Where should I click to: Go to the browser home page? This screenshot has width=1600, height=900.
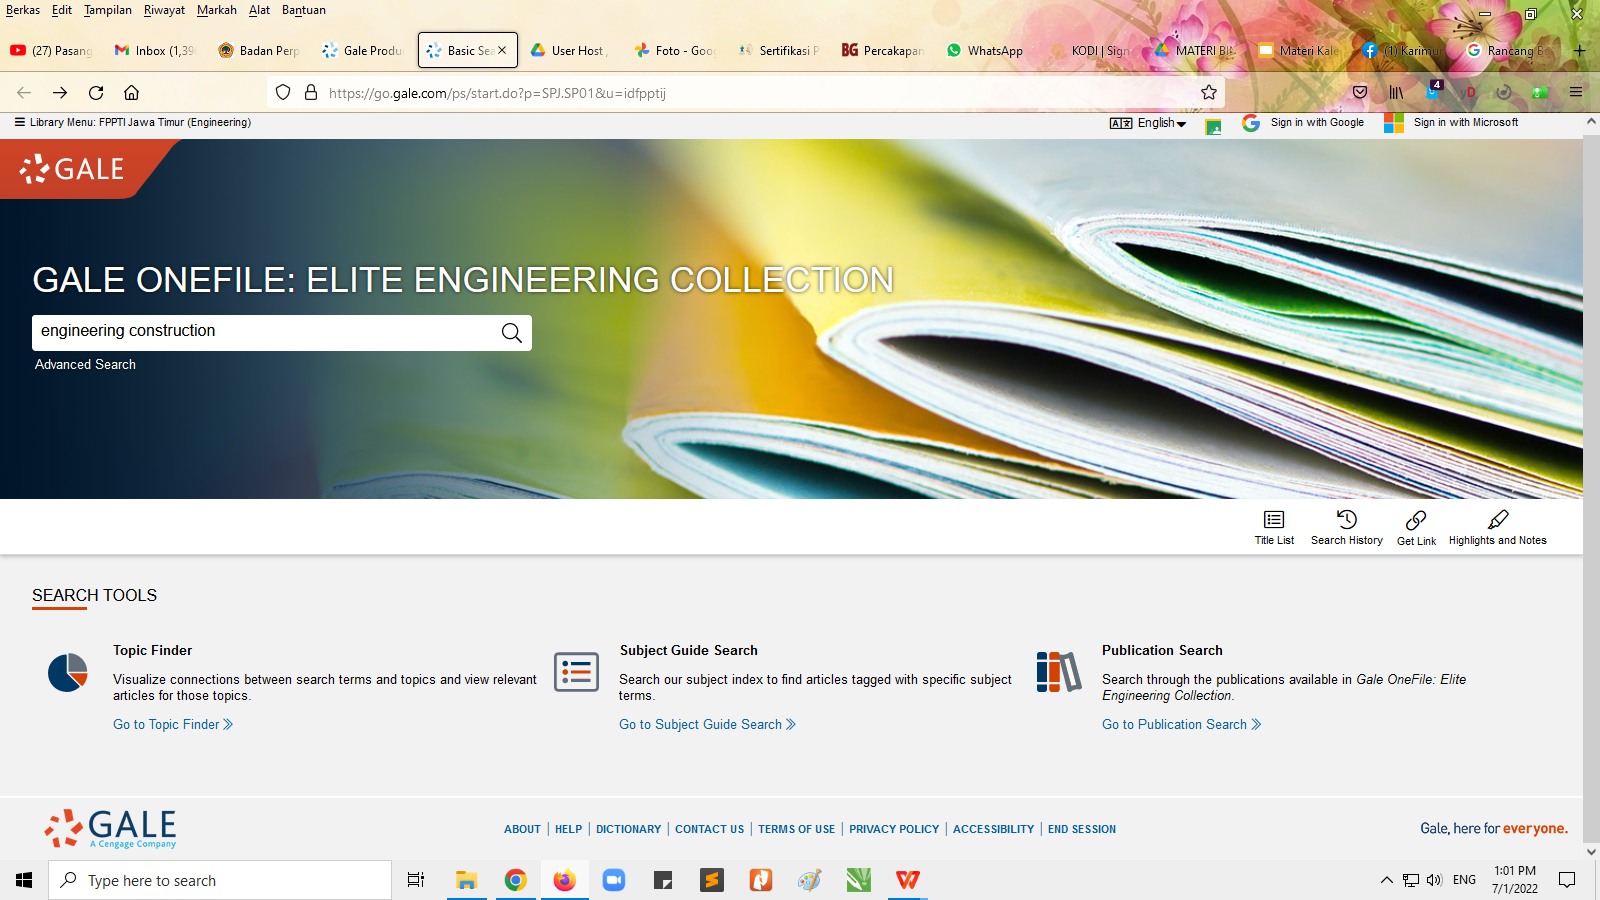click(x=131, y=93)
